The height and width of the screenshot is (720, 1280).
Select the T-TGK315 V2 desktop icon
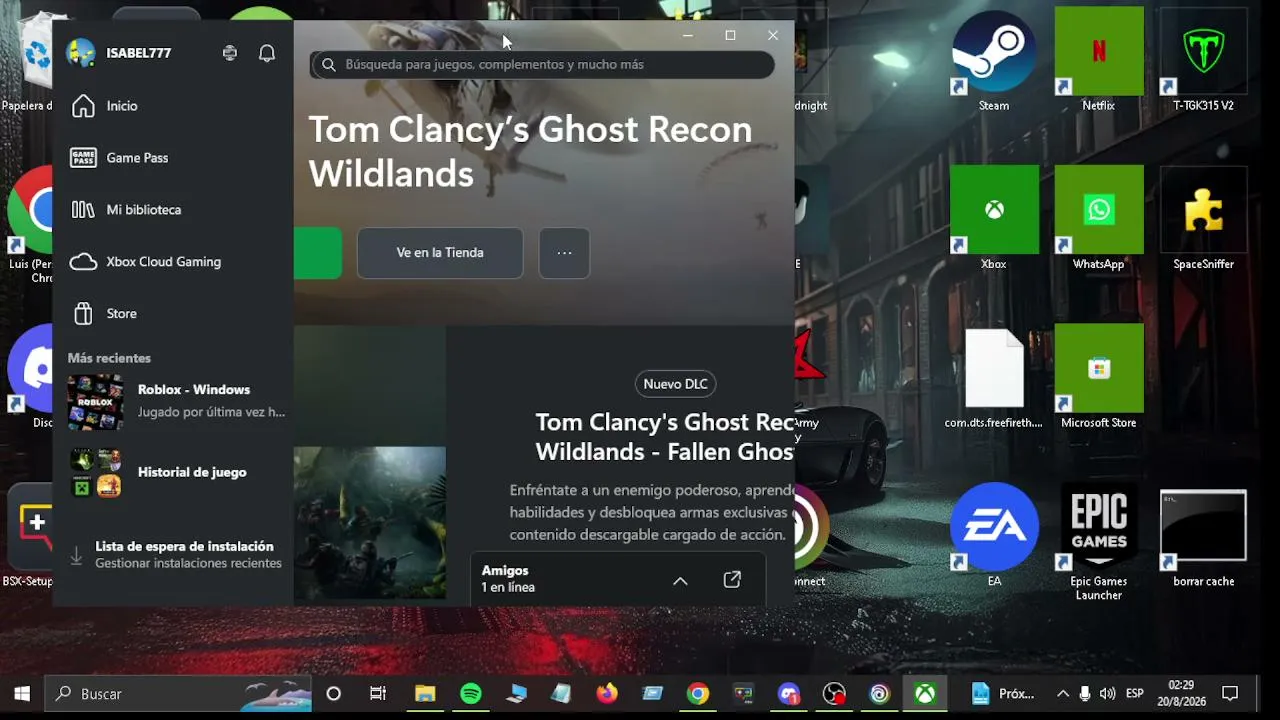pyautogui.click(x=1203, y=61)
